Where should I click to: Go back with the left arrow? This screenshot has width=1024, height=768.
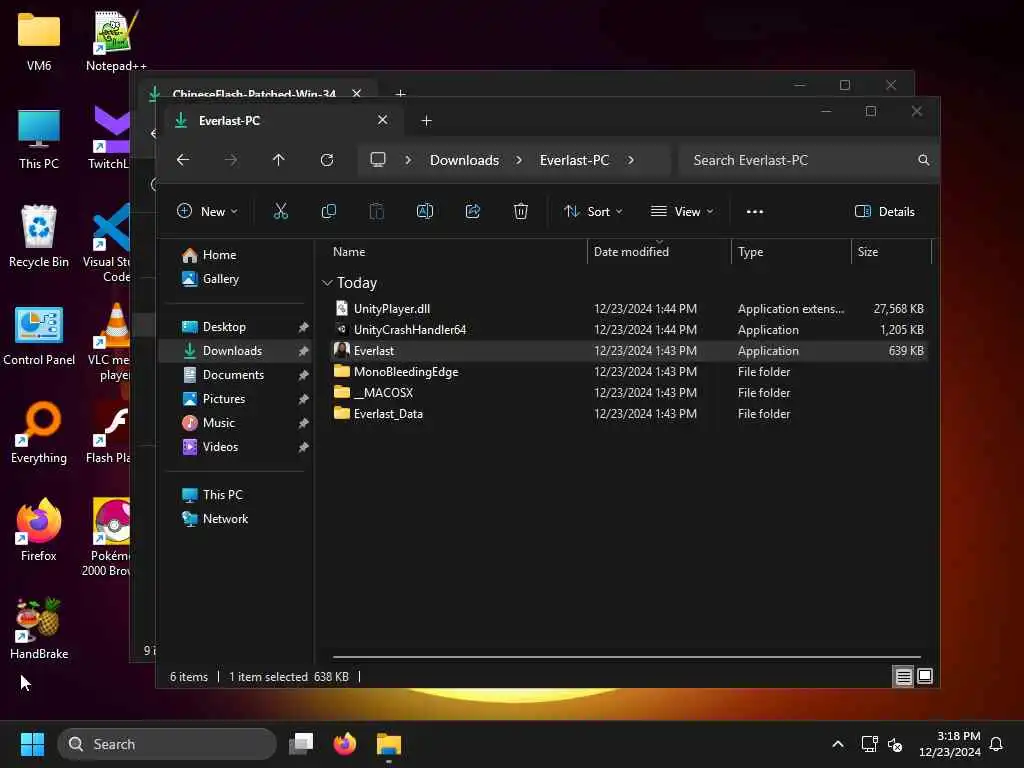(x=183, y=160)
